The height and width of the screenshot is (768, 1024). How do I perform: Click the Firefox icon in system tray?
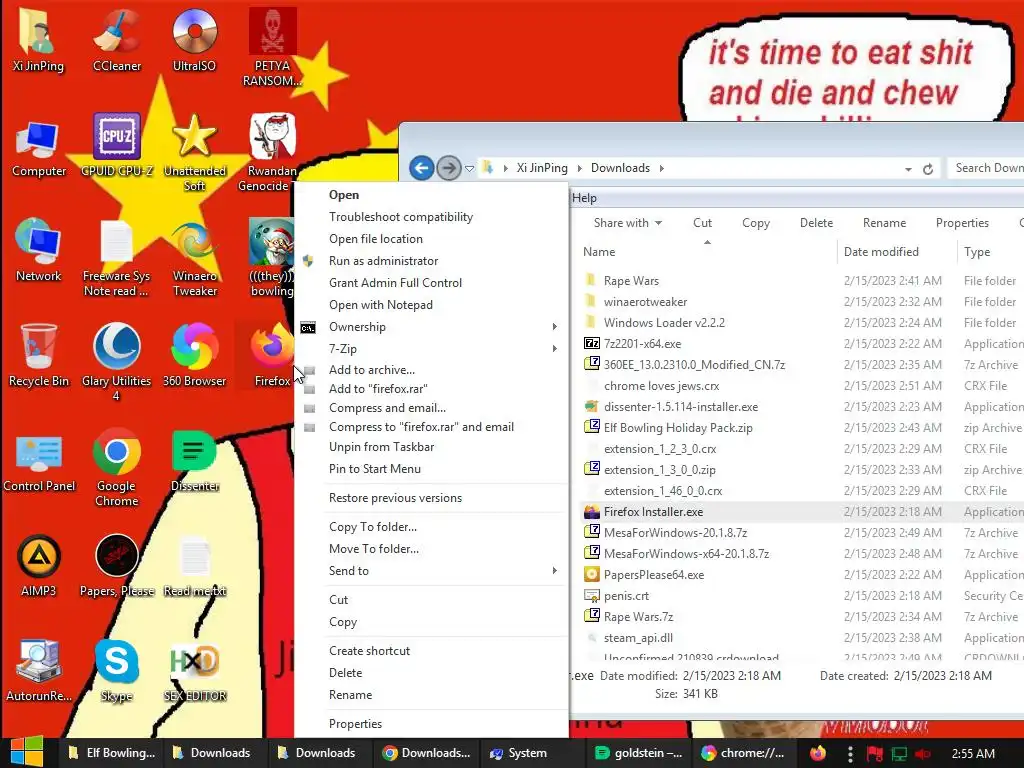(818, 753)
